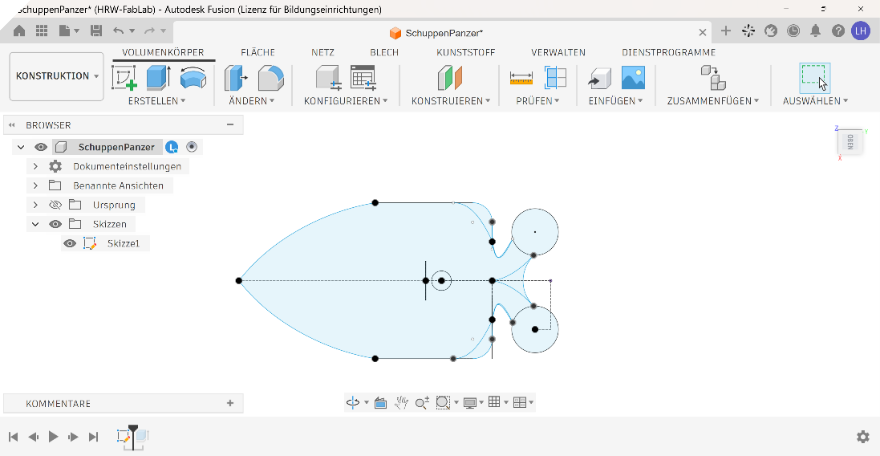Insert a canvas image icon
The height and width of the screenshot is (456, 880).
pos(633,77)
